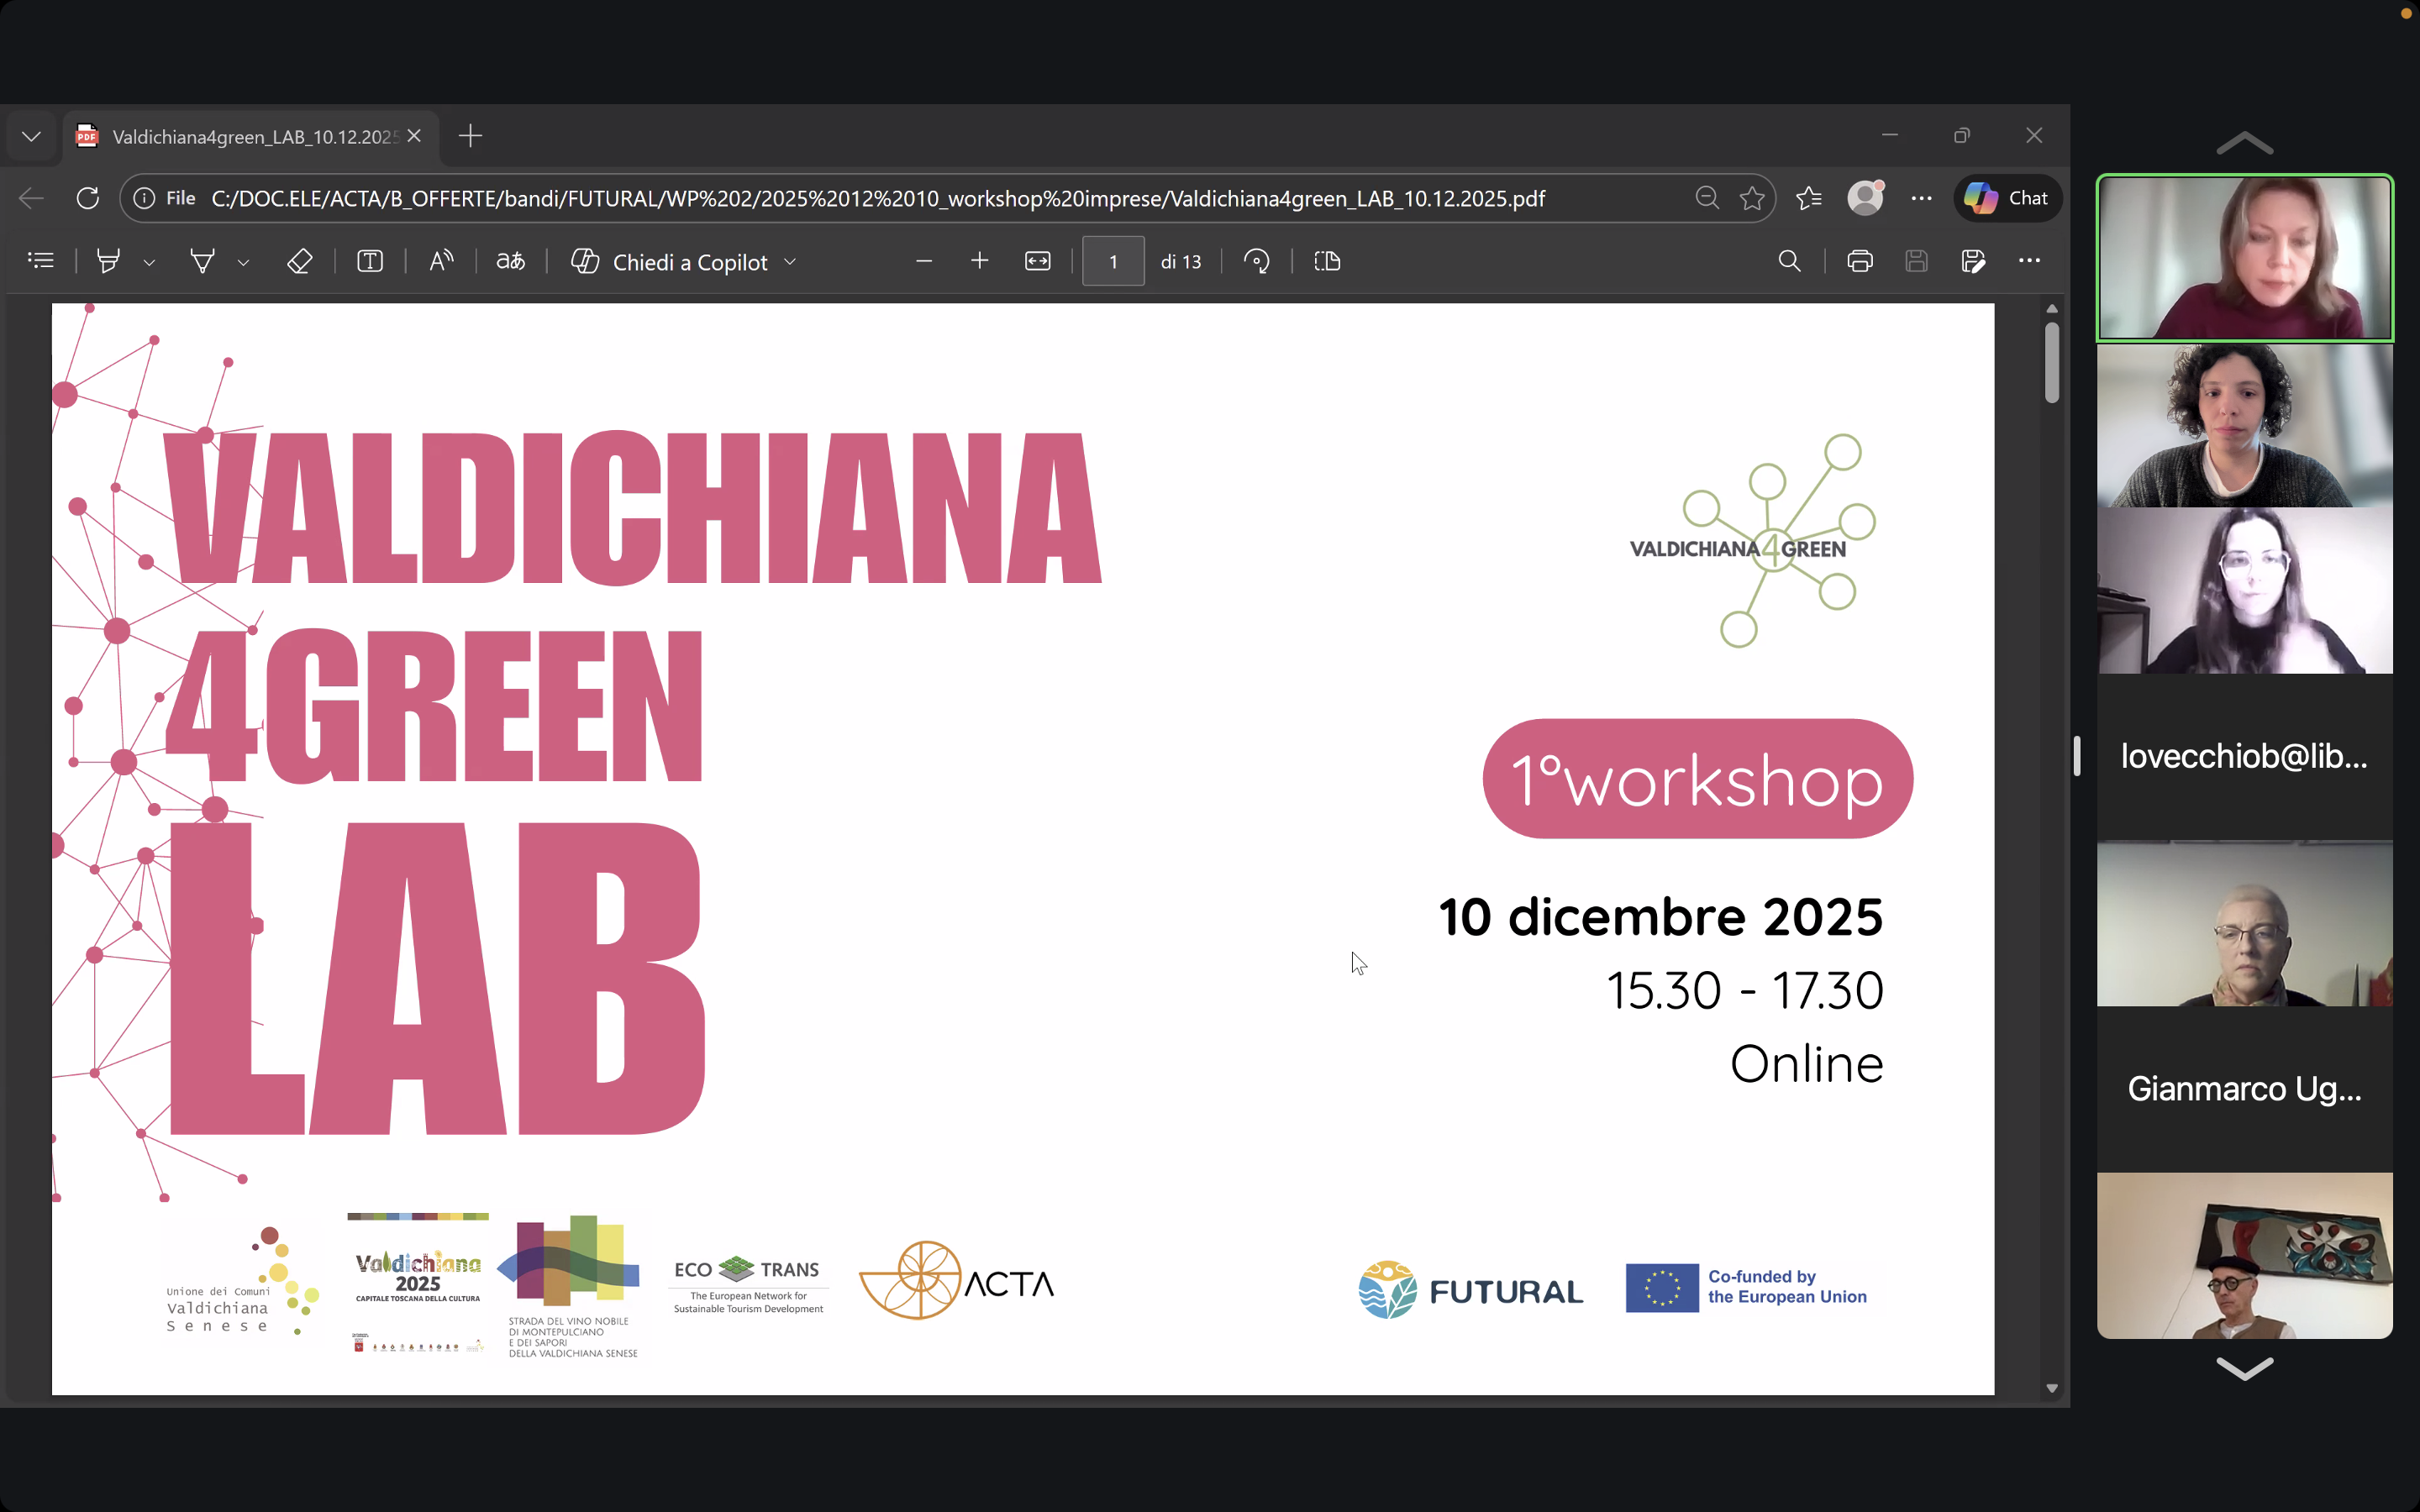Expand the Highlight options arrow

[149, 262]
